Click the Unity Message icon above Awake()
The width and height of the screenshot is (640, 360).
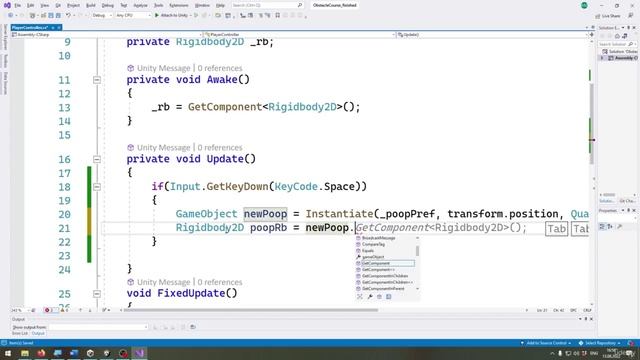(131, 68)
